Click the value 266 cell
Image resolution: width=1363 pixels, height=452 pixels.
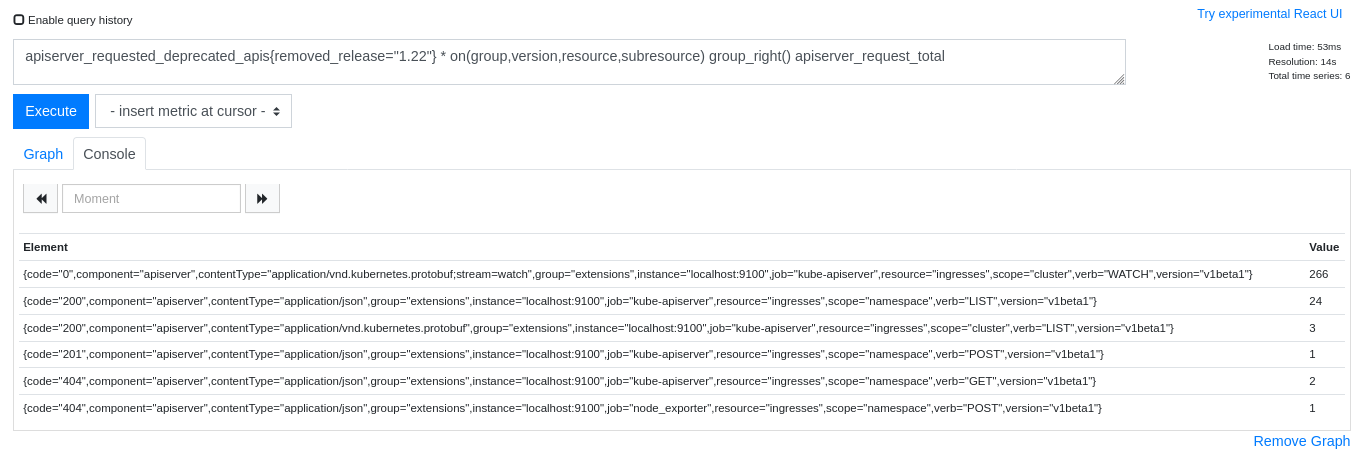pos(1324,274)
